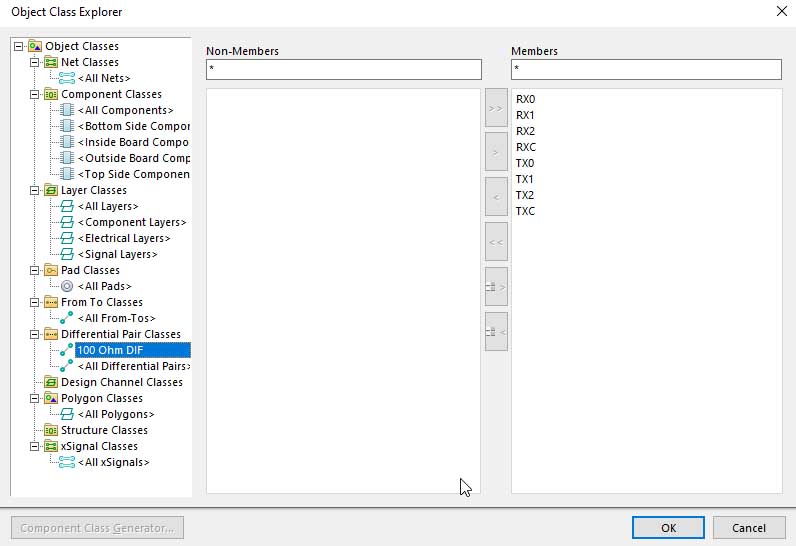This screenshot has height=546, width=796.
Task: Select TXC in the Members list
Action: pos(526,211)
